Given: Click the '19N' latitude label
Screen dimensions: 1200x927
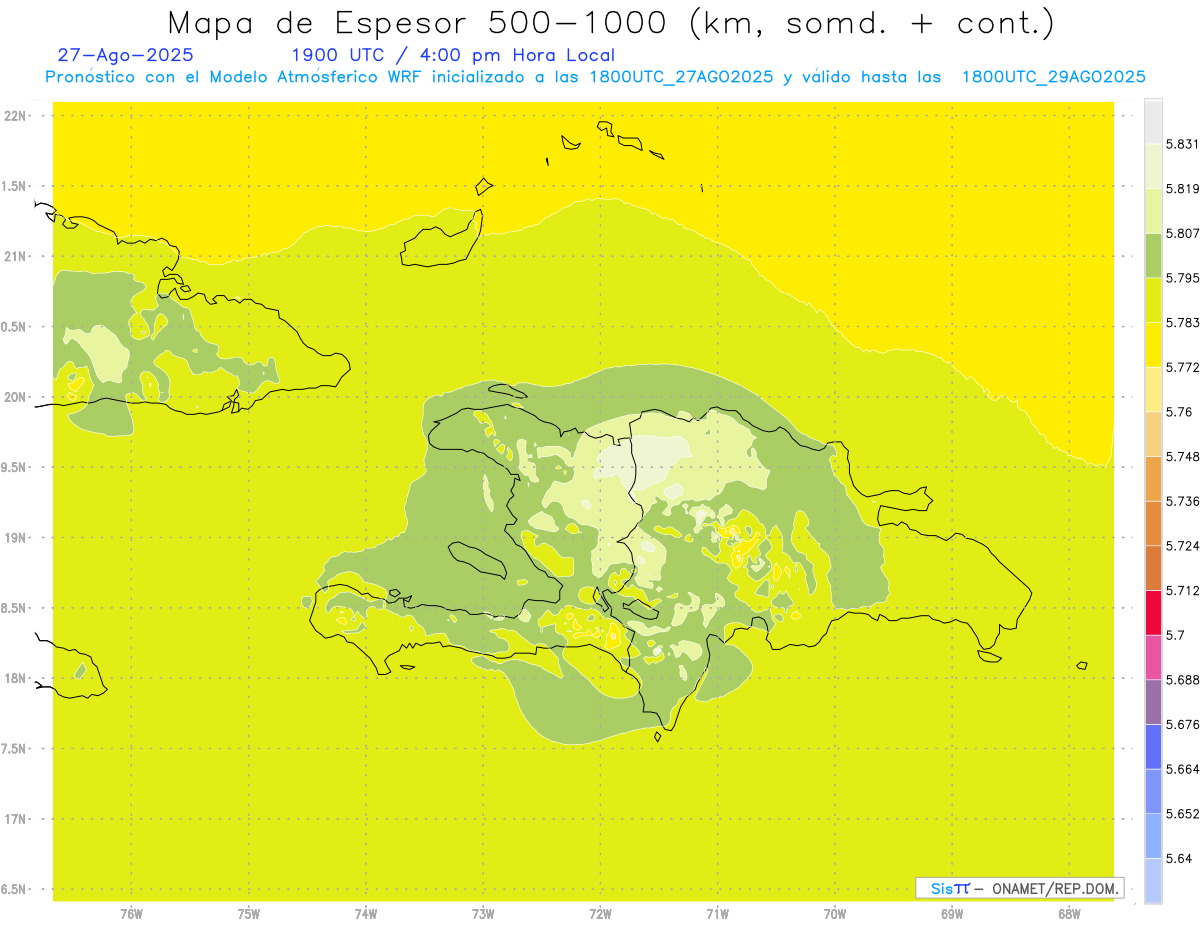Looking at the screenshot, I should pyautogui.click(x=16, y=538).
